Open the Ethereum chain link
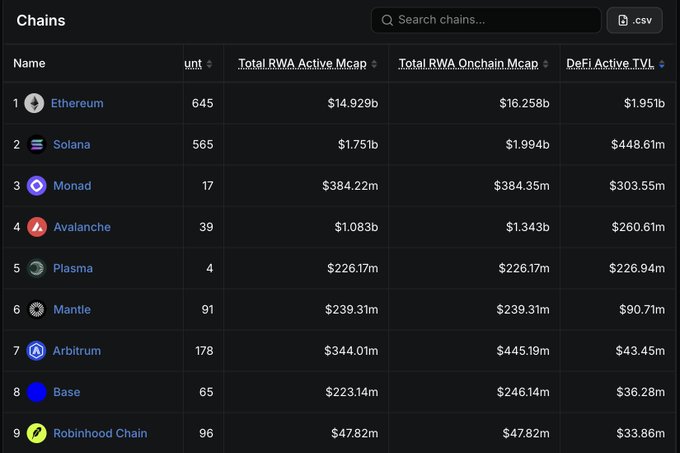The image size is (680, 453). pos(77,103)
